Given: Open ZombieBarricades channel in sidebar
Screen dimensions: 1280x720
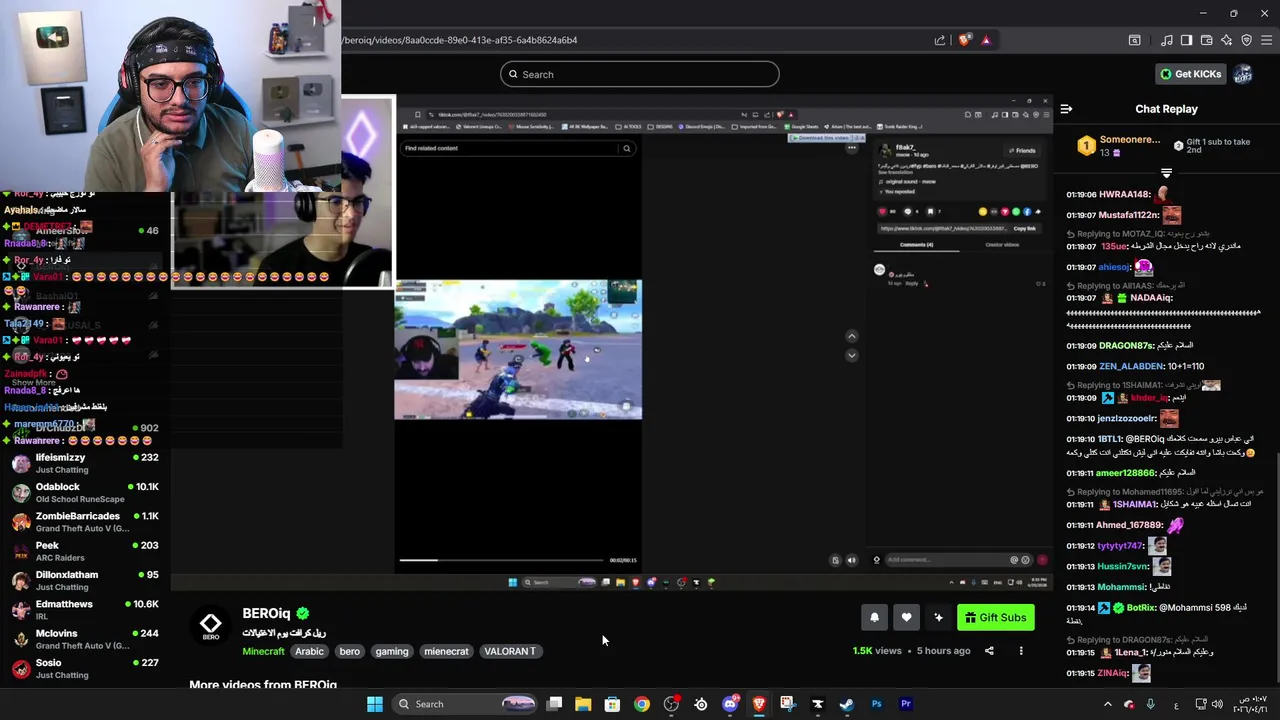Looking at the screenshot, I should 85,522.
